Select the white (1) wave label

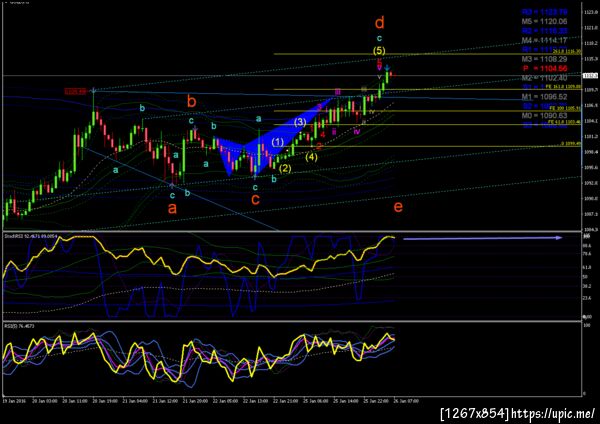pyautogui.click(x=278, y=142)
